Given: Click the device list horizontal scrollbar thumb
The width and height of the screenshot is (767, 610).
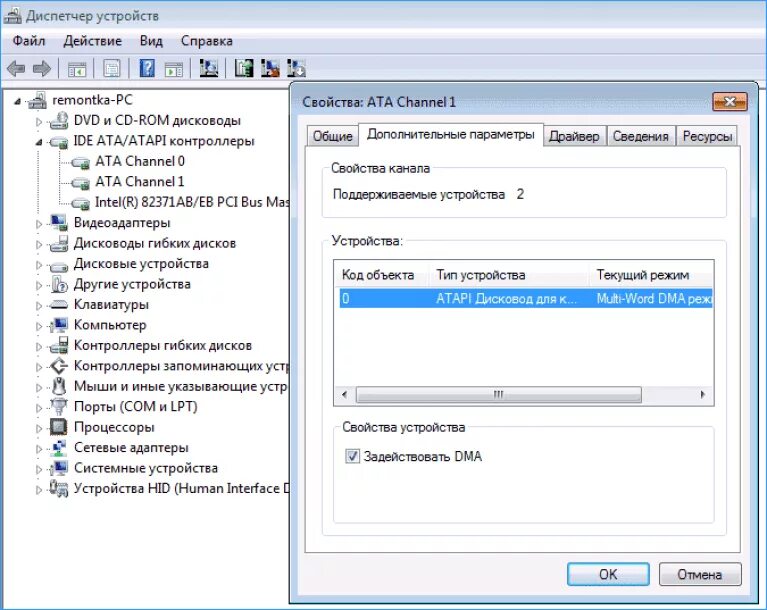Looking at the screenshot, I should tap(498, 395).
